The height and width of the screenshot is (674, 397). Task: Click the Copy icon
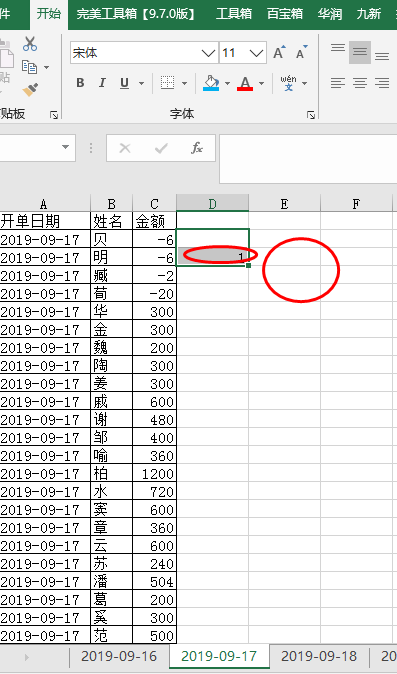pyautogui.click(x=30, y=67)
